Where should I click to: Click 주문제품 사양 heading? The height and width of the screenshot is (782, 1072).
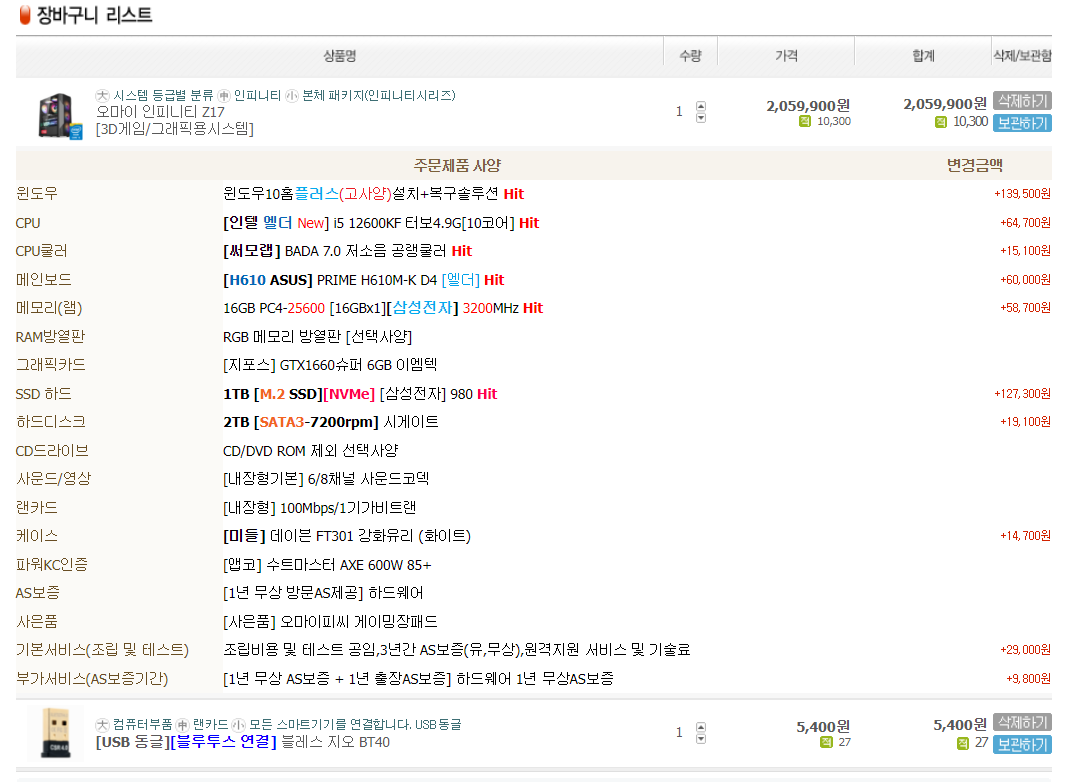(457, 165)
